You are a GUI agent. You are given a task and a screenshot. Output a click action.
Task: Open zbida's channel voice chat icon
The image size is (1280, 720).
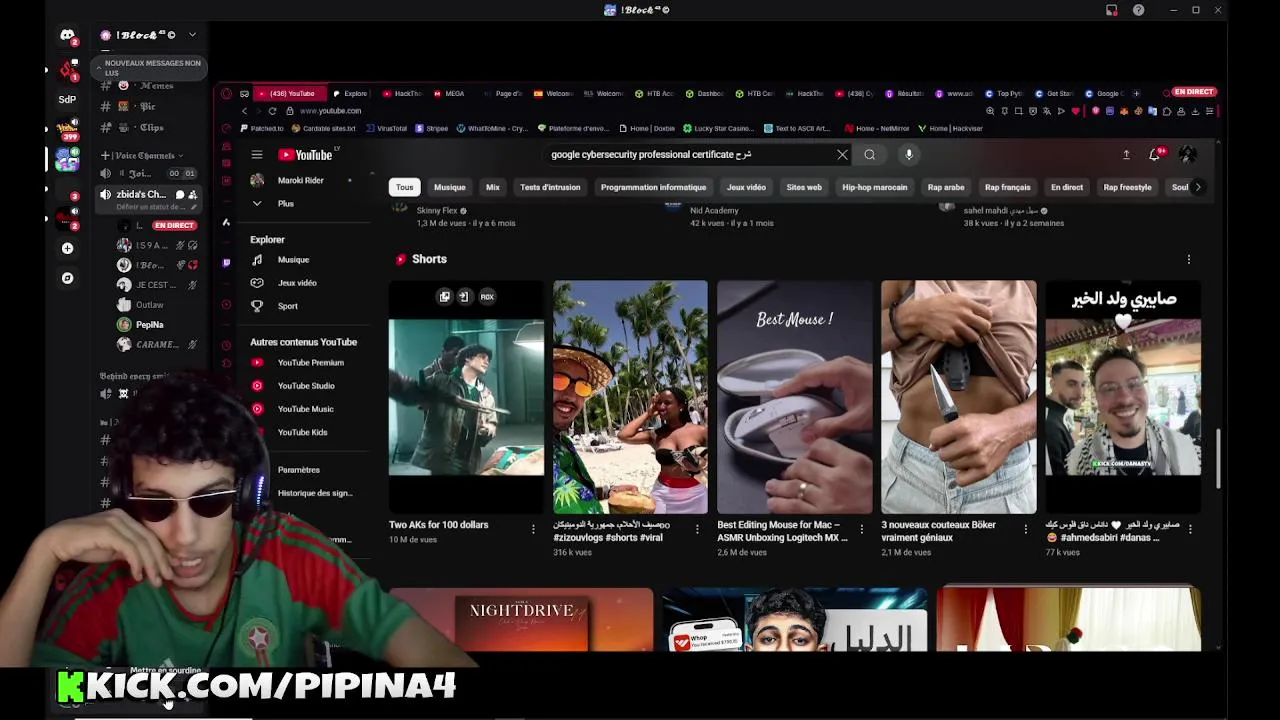click(x=180, y=195)
